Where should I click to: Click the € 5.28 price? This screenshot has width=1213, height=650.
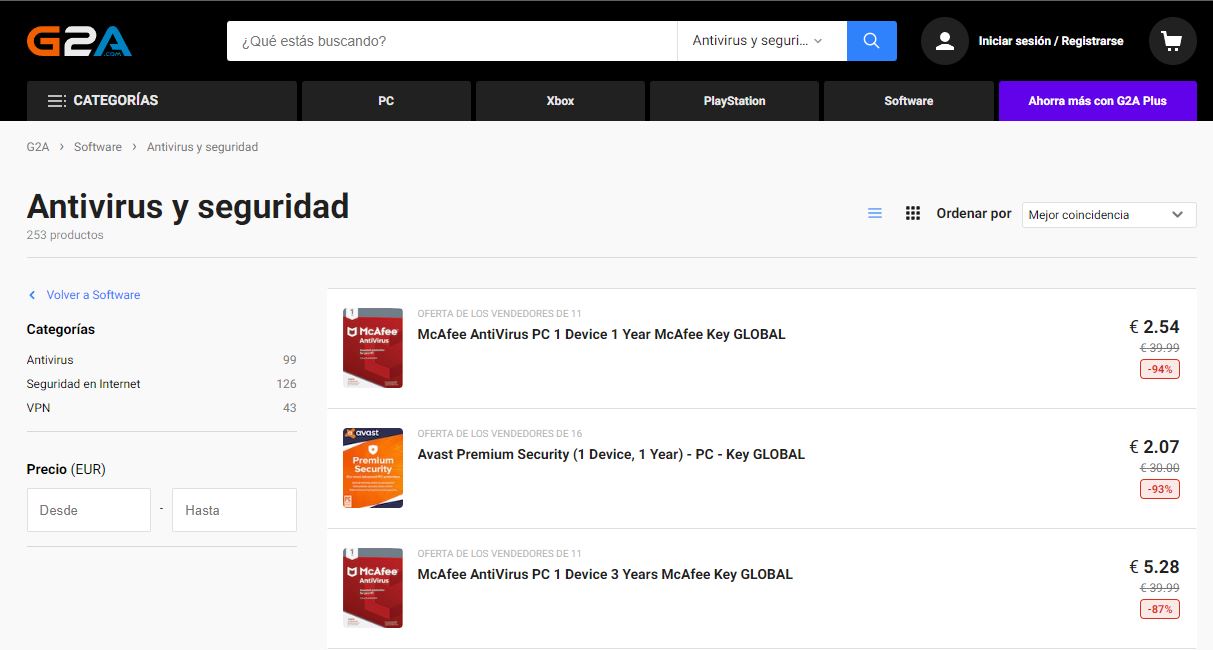[1154, 566]
